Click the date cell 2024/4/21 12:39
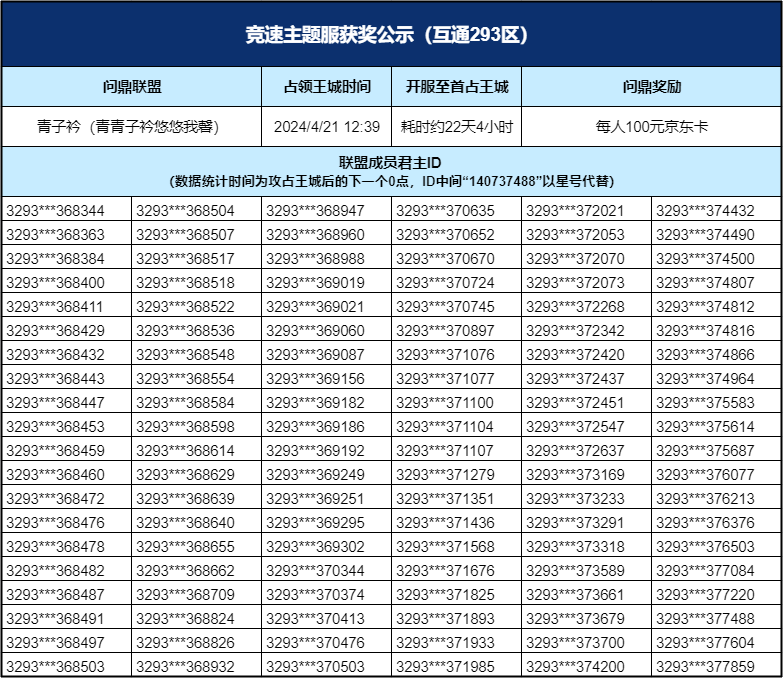Image resolution: width=783 pixels, height=678 pixels. (327, 127)
